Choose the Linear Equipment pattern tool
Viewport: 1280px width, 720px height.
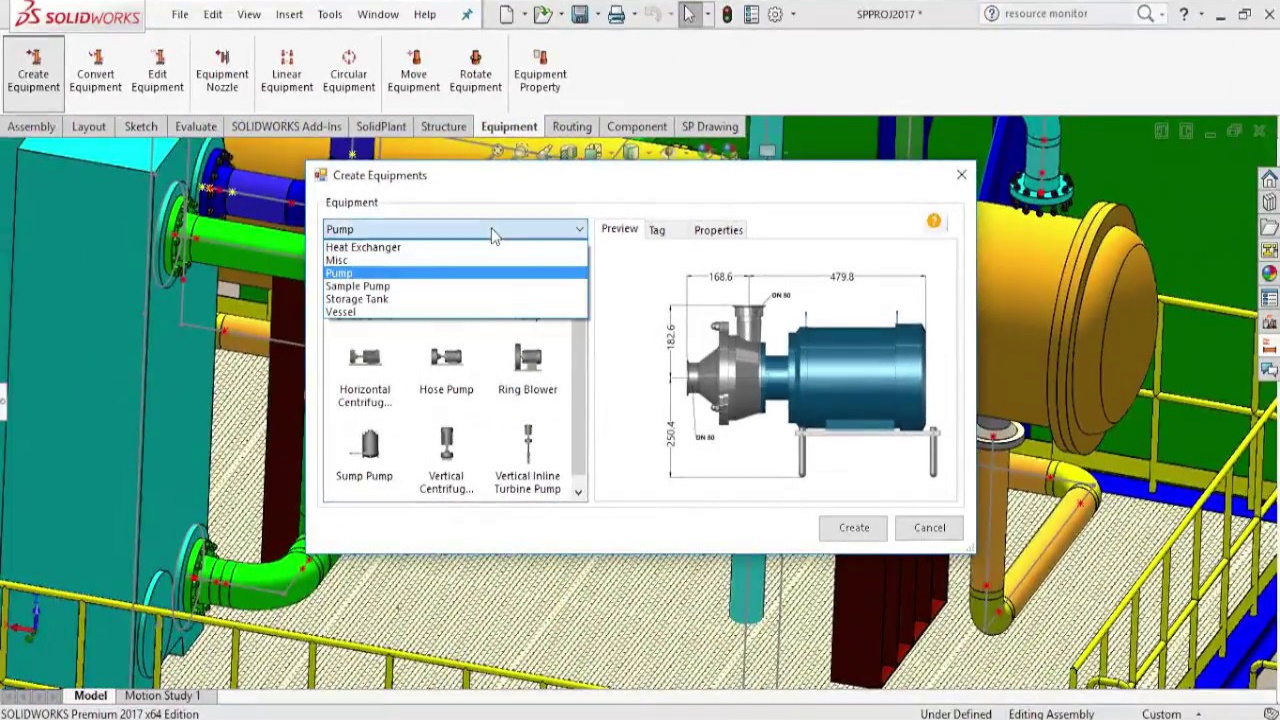287,70
